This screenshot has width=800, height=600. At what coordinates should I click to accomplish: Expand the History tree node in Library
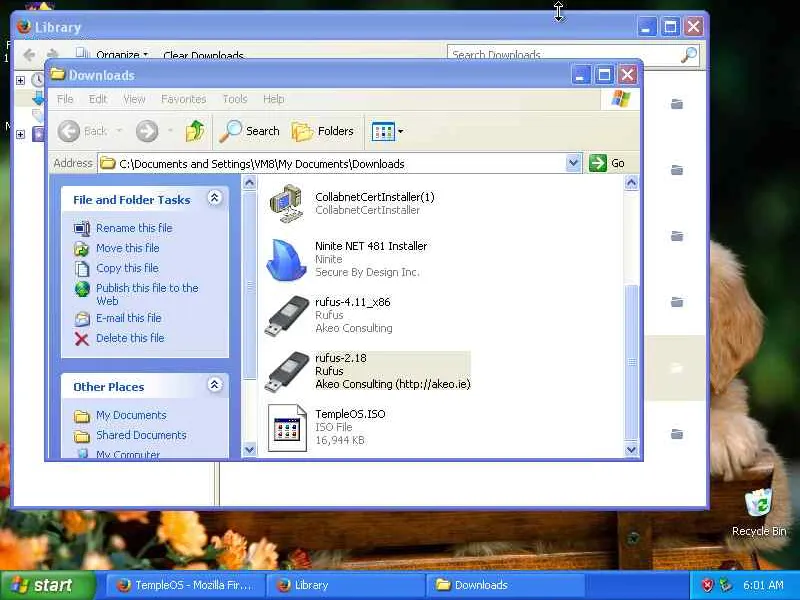pos(20,81)
